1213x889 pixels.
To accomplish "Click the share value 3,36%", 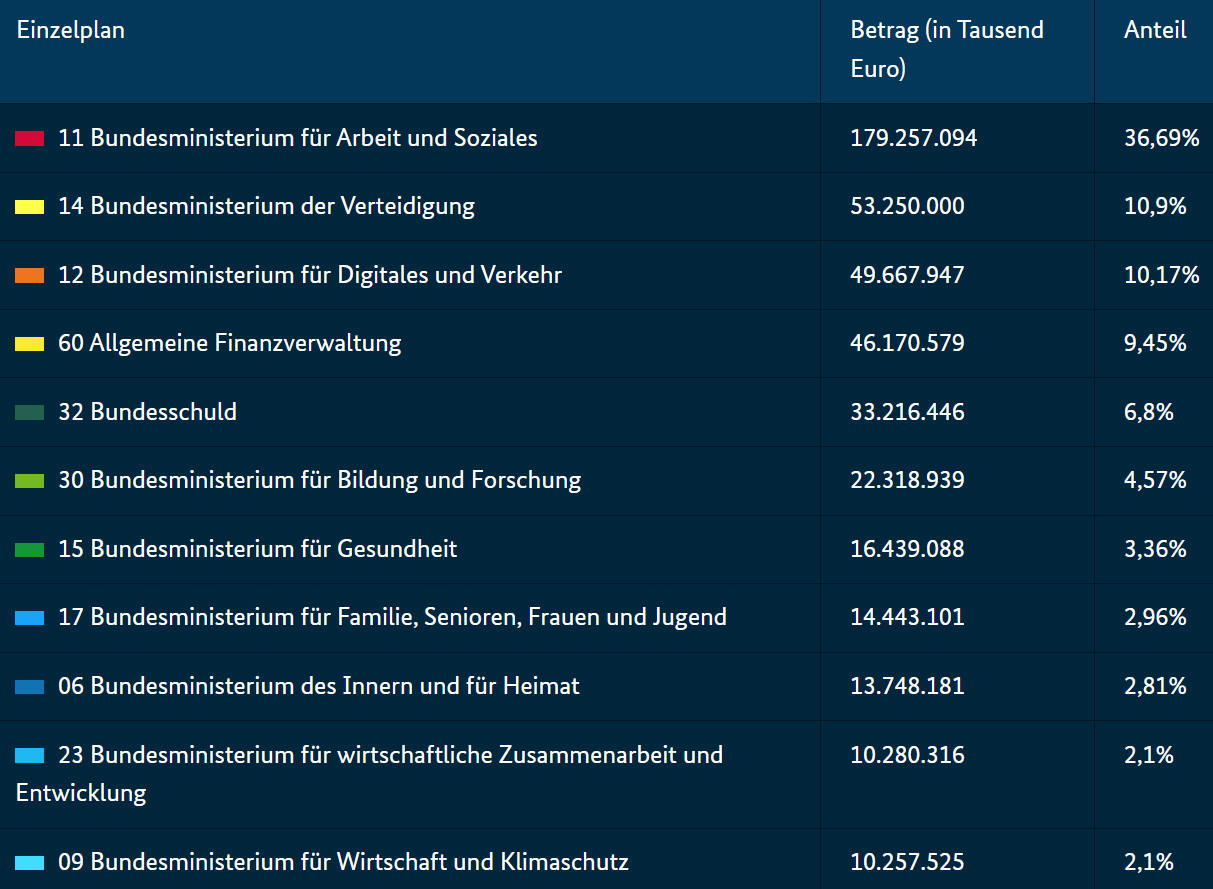I will [1155, 549].
